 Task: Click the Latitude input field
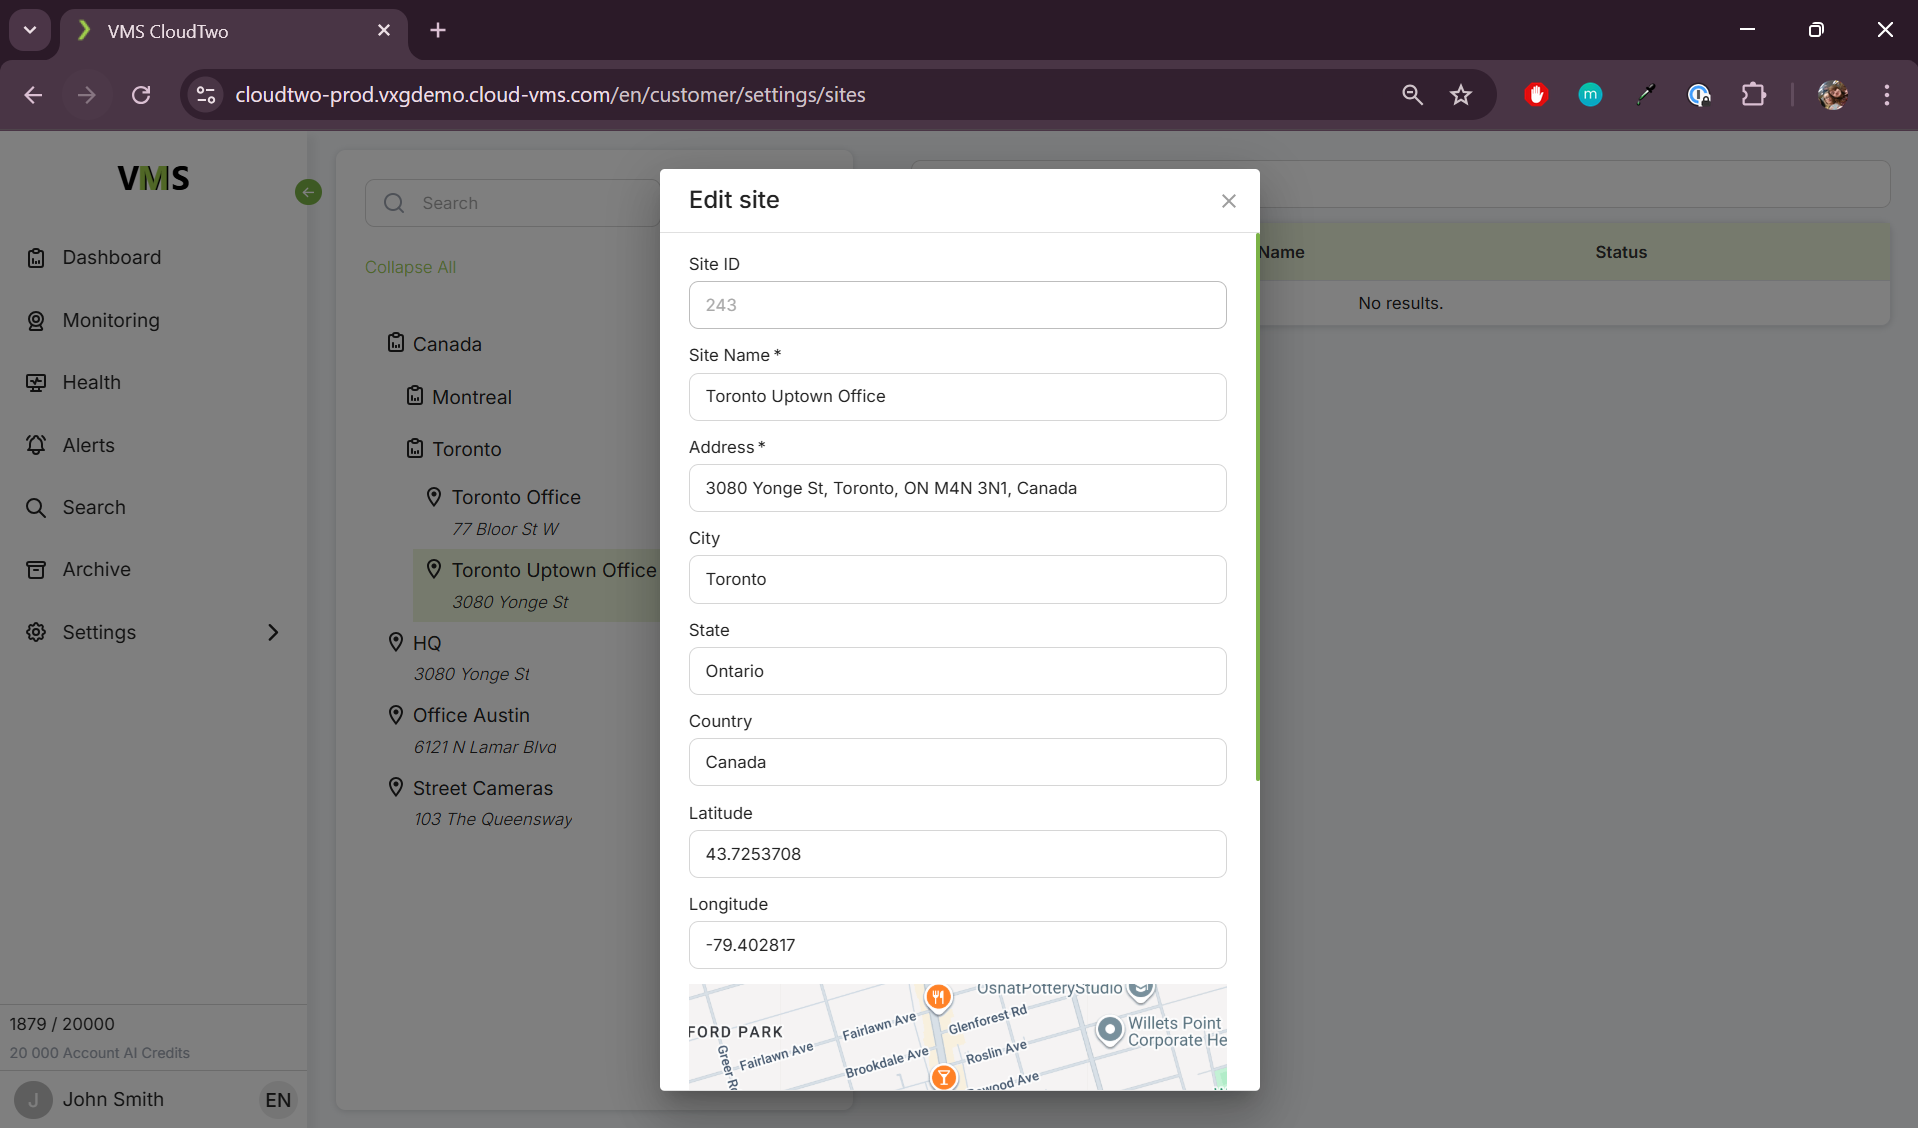click(957, 854)
